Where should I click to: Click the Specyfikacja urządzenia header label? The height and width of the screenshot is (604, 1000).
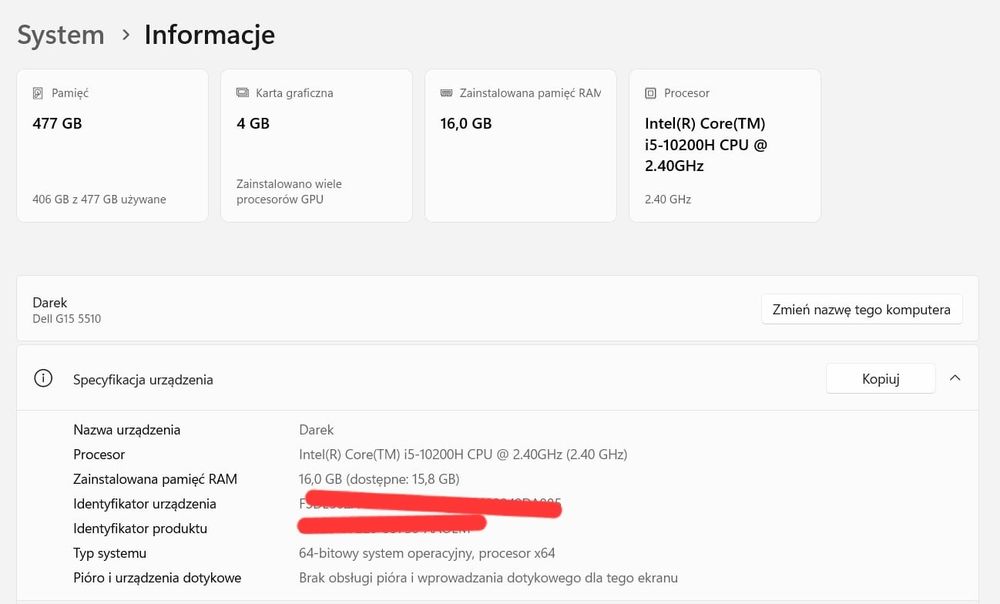[x=143, y=380]
